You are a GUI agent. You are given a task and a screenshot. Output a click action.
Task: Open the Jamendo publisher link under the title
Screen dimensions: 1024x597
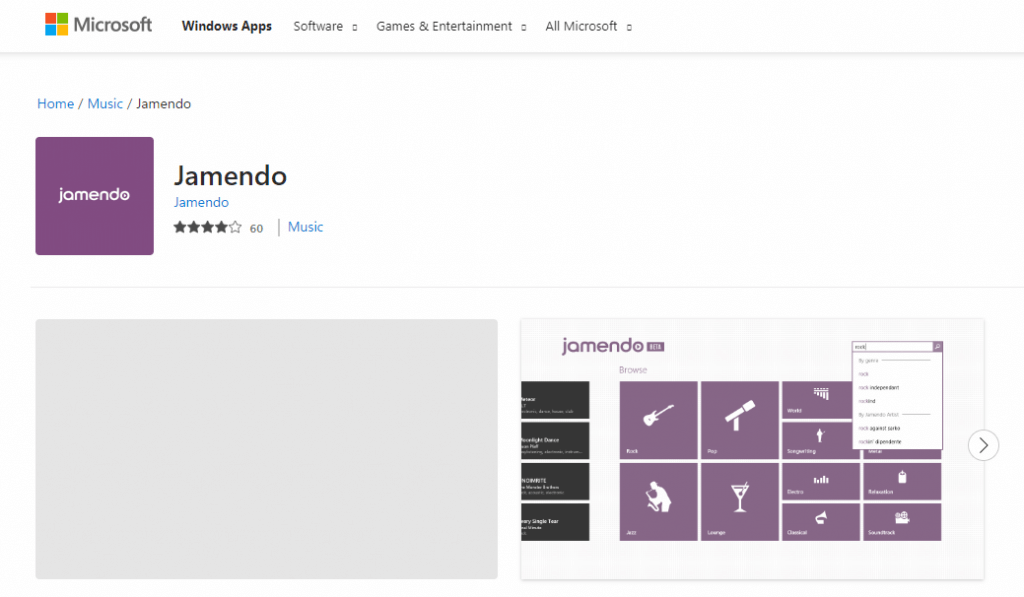201,202
